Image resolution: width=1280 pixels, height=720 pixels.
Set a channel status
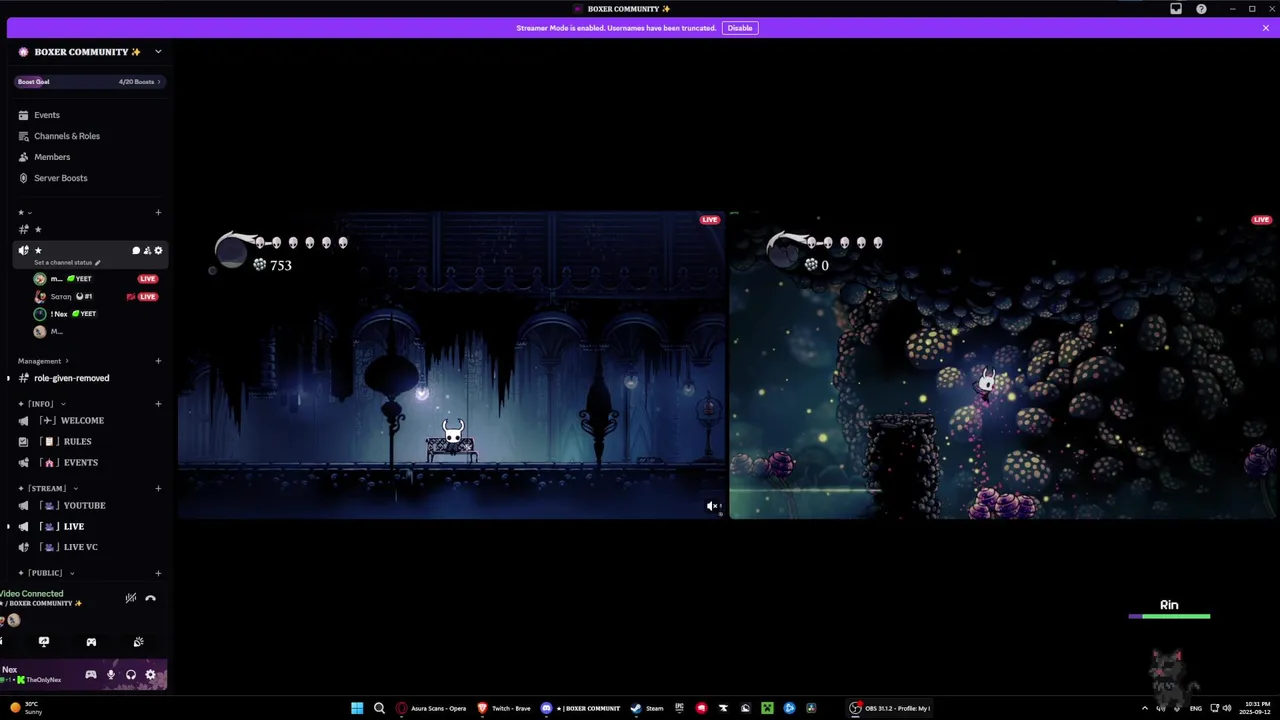pos(67,262)
